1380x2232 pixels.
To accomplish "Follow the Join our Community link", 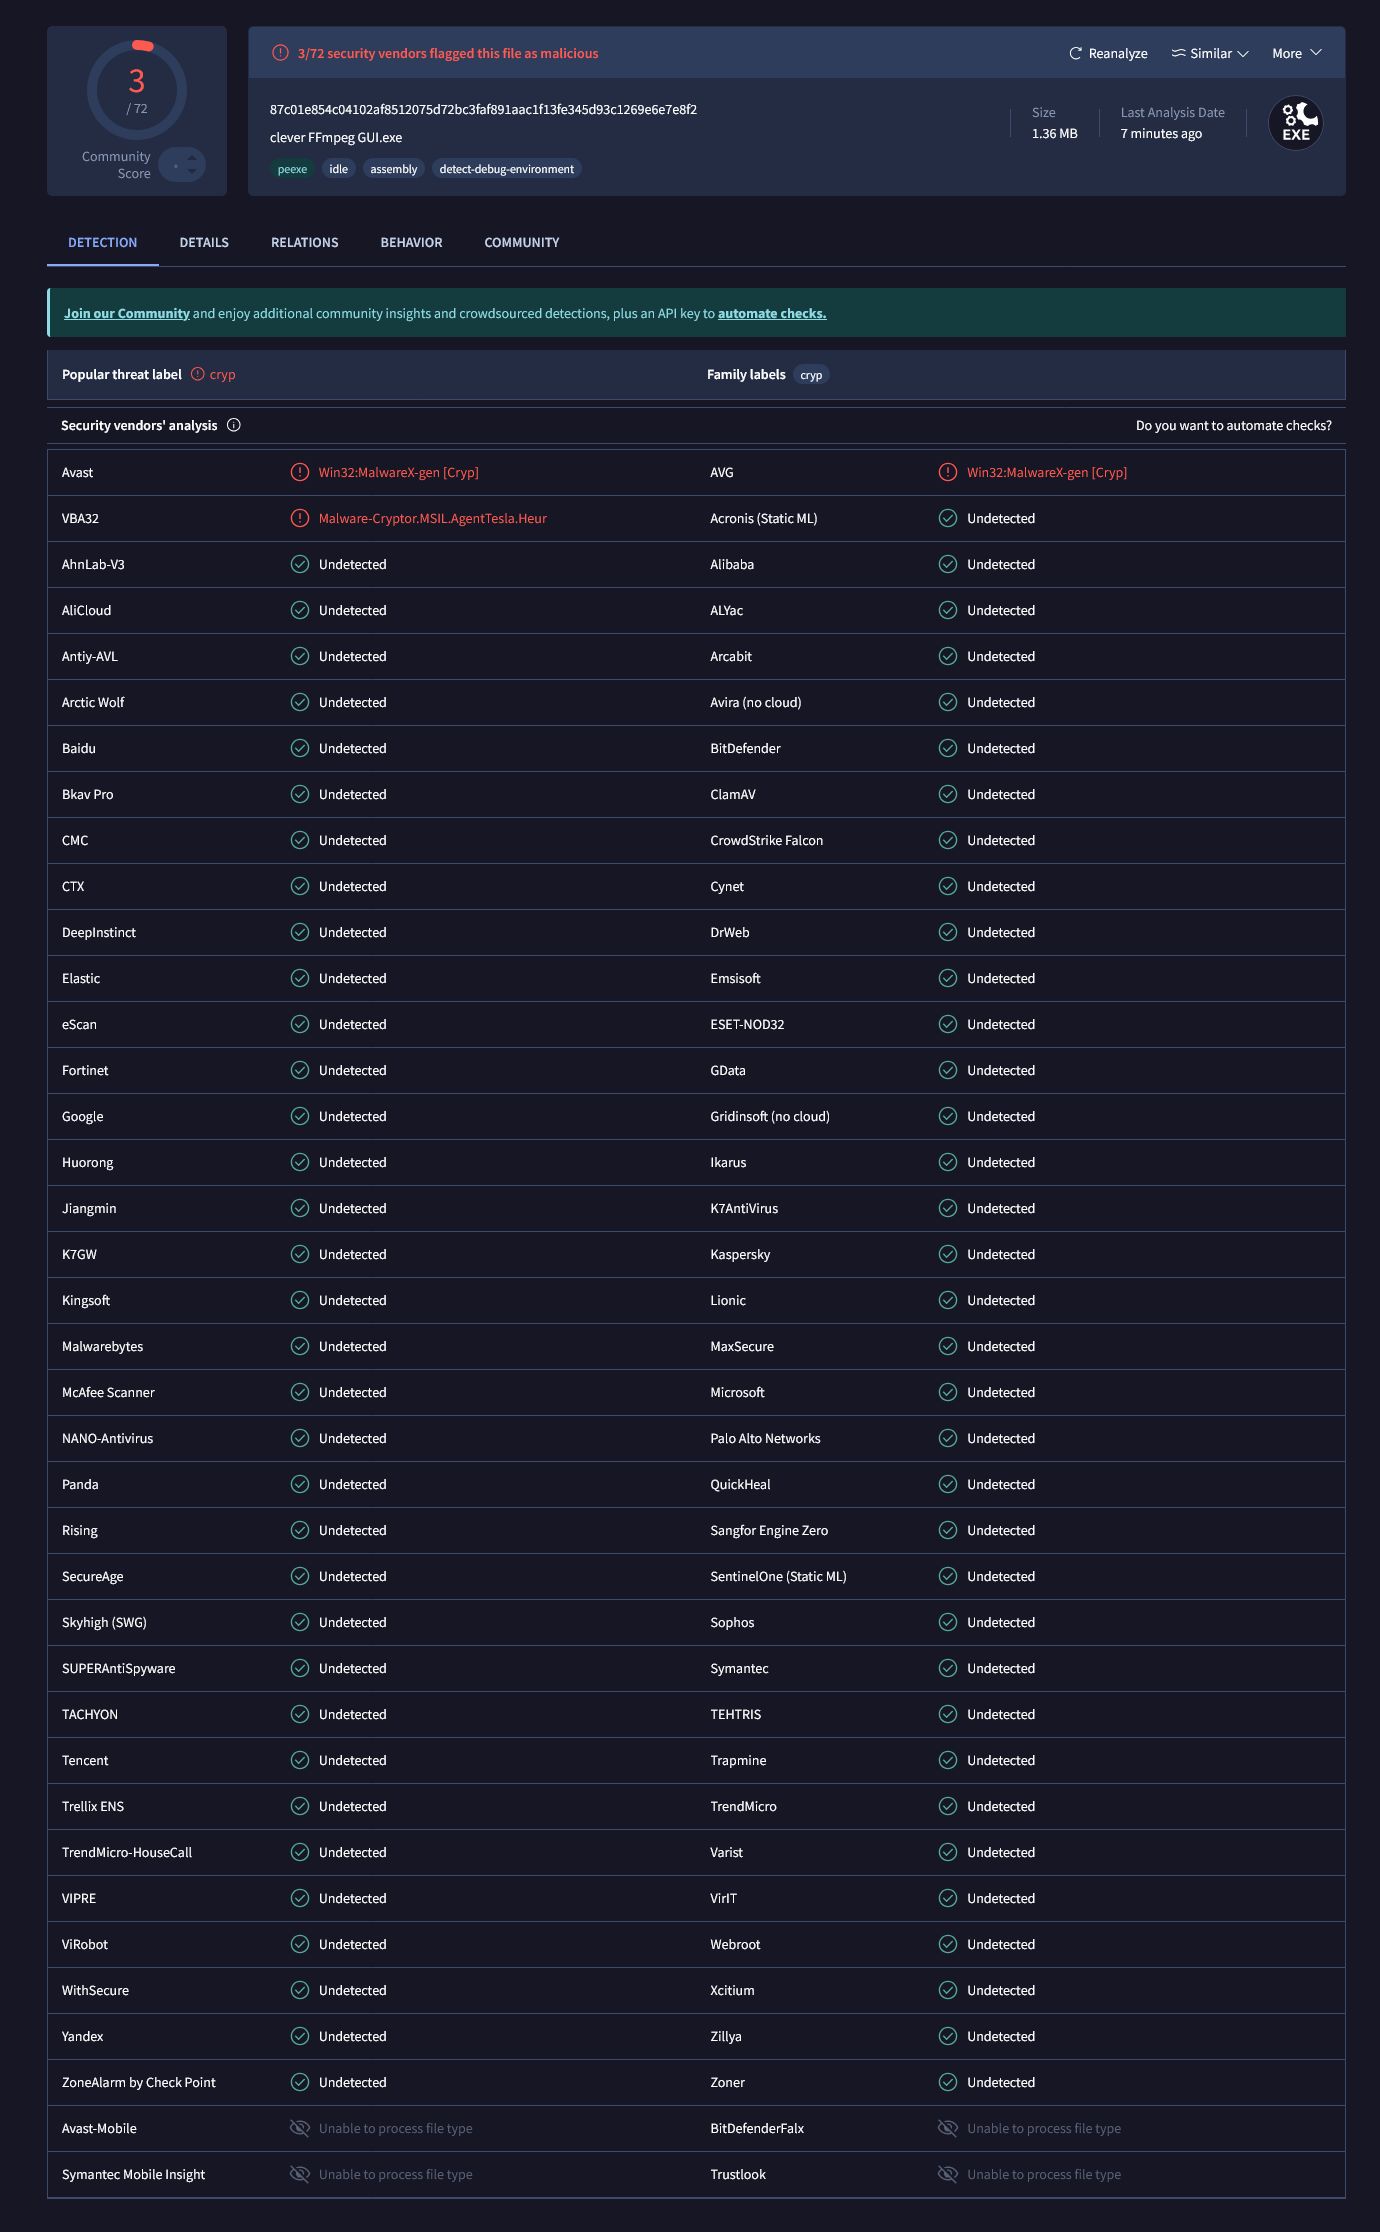I will 127,313.
